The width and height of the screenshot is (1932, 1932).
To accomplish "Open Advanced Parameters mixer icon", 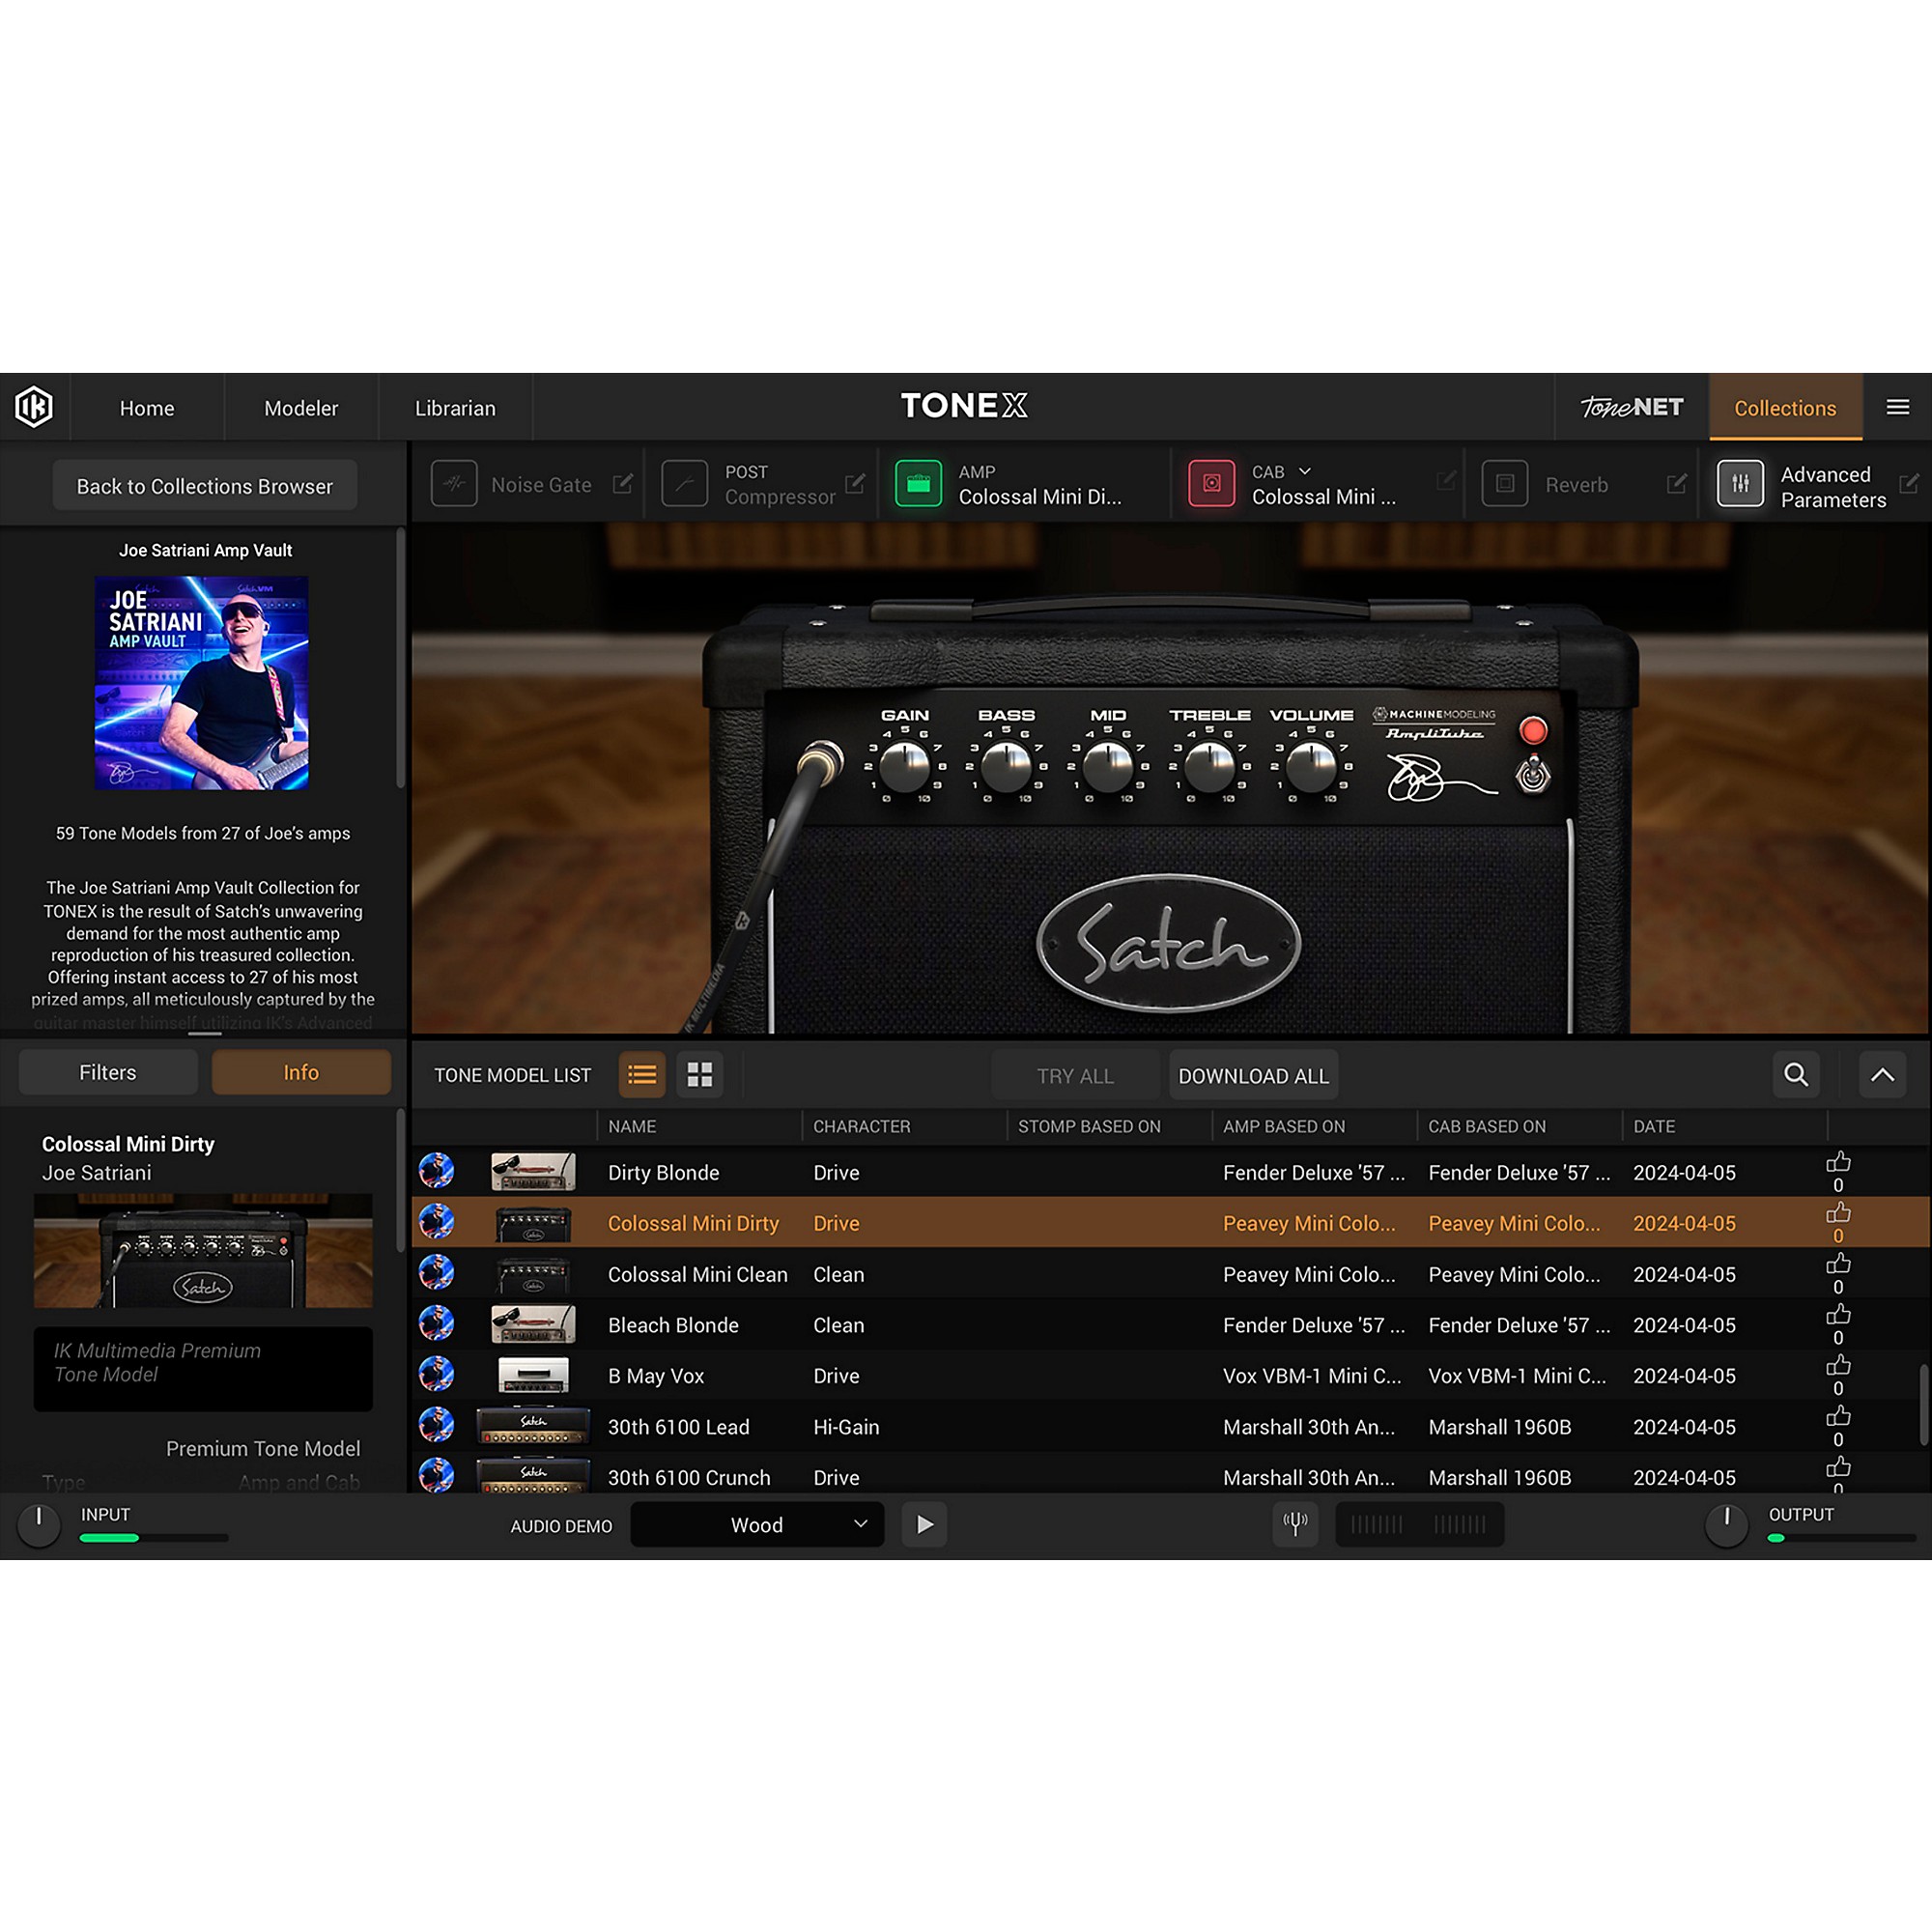I will pyautogui.click(x=1740, y=484).
